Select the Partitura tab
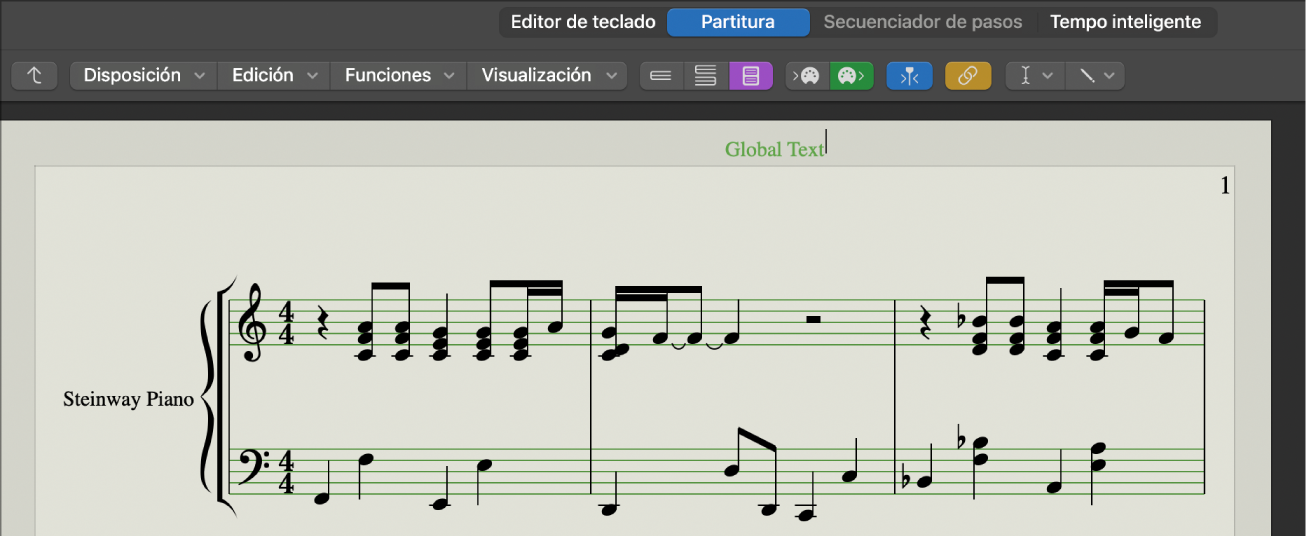This screenshot has height=540, width=1306. click(x=738, y=22)
